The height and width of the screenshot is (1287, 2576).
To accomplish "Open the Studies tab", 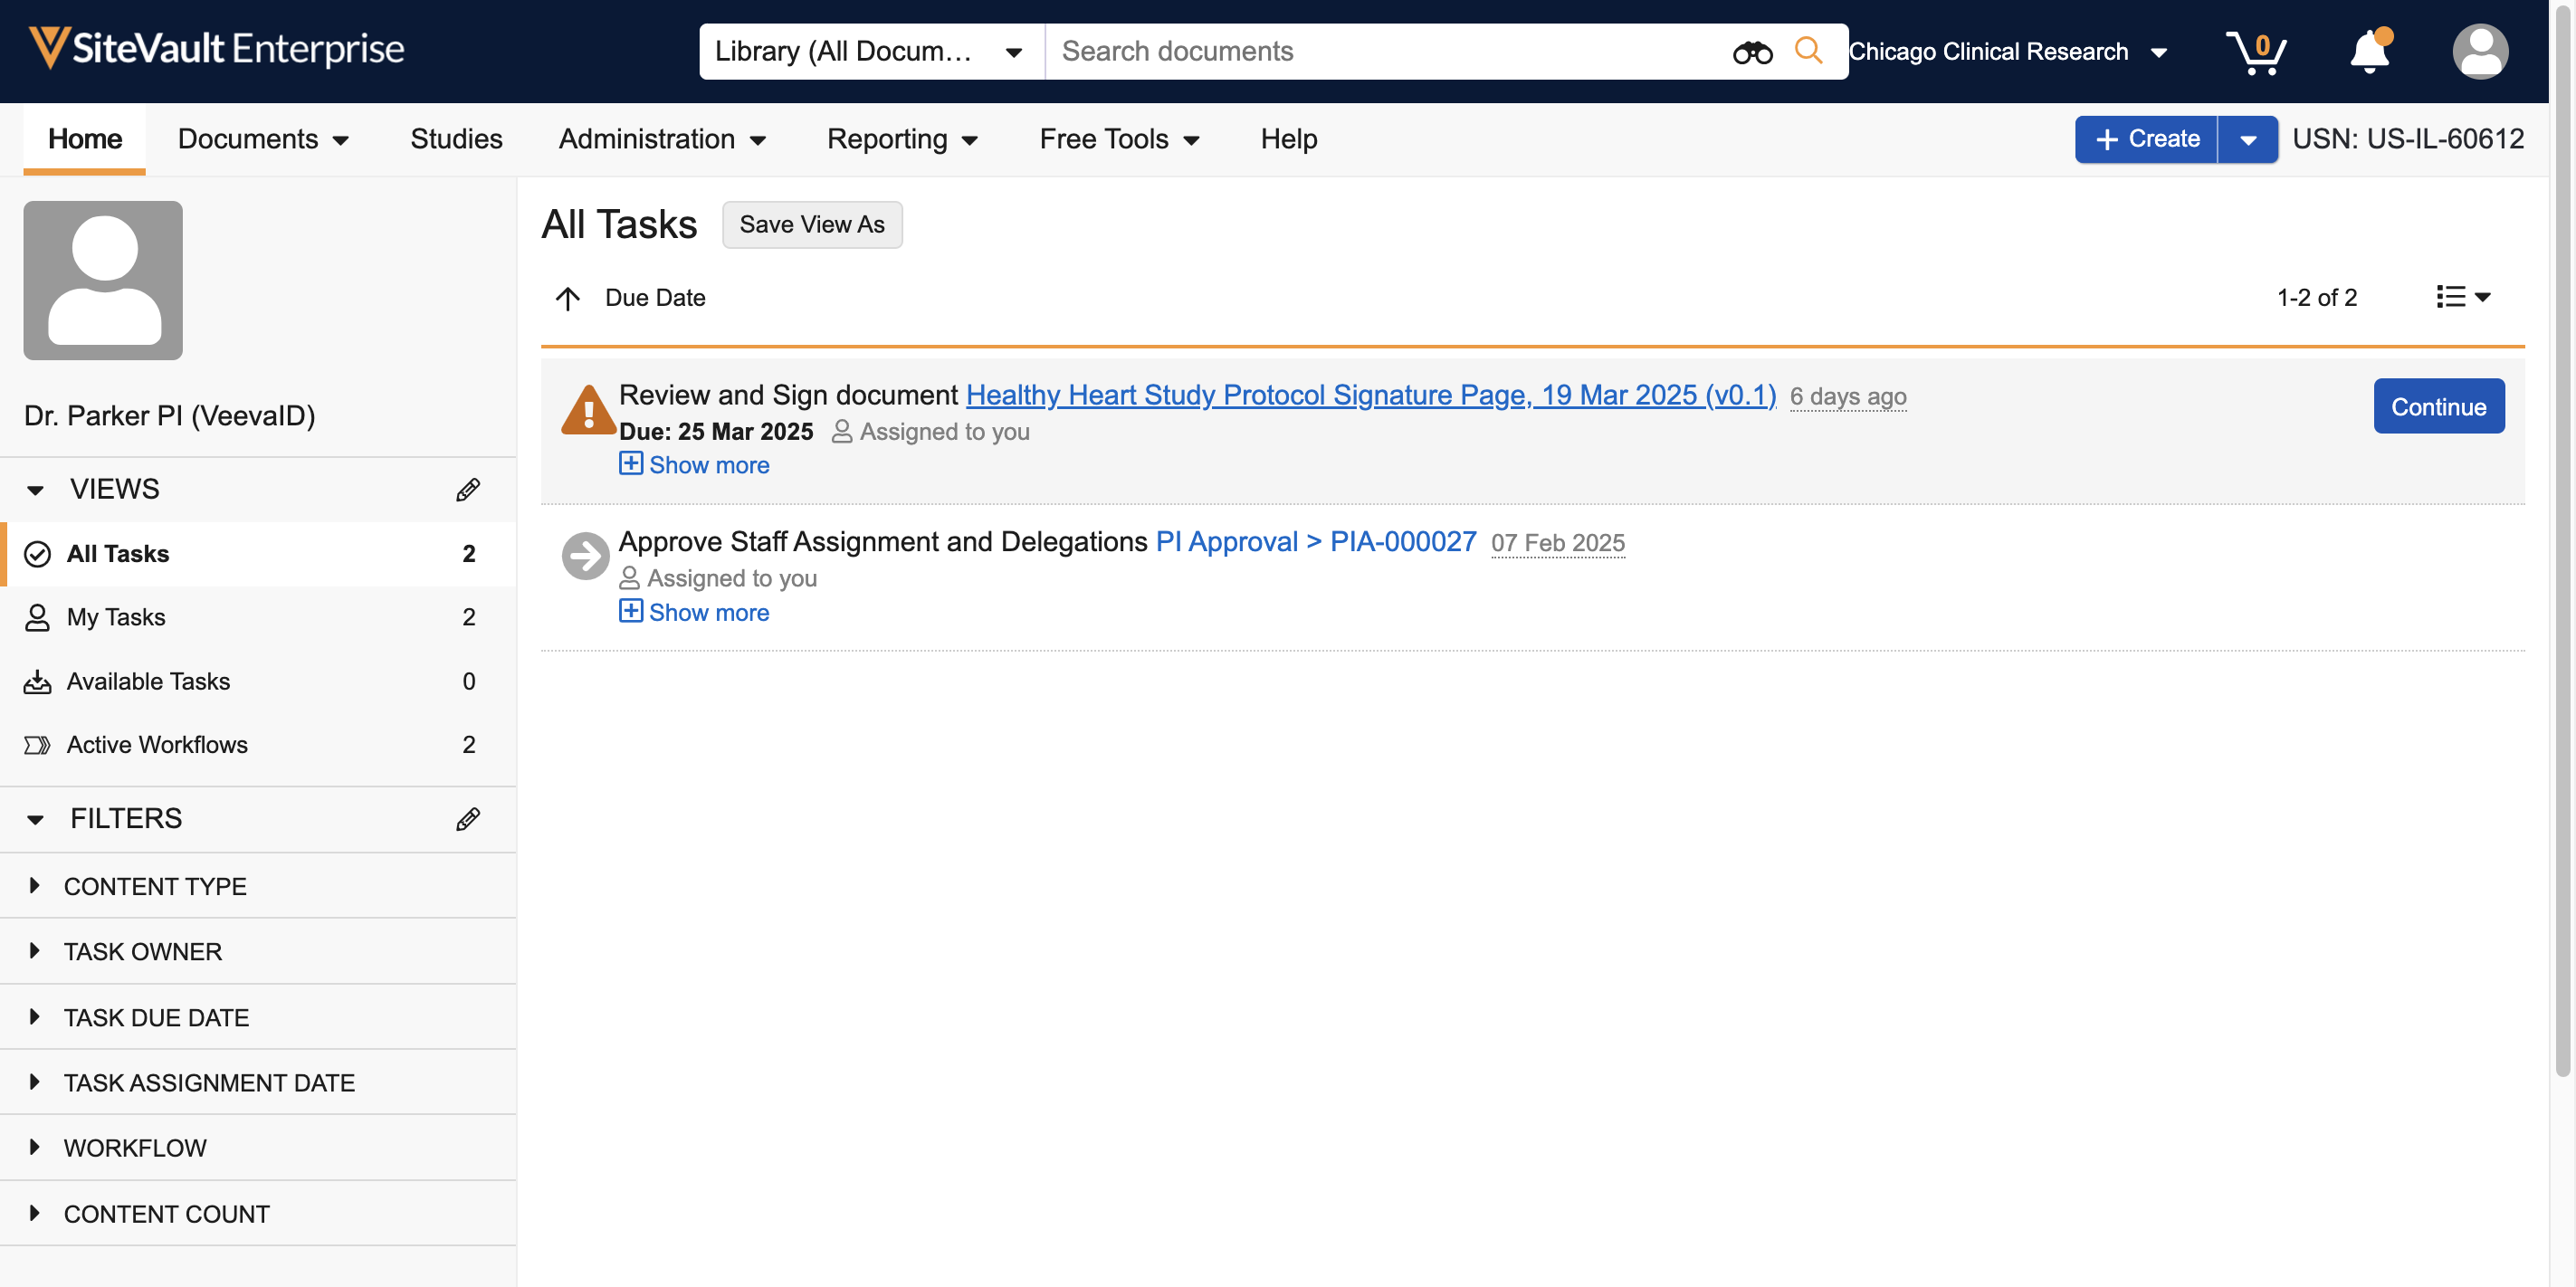I will tap(456, 139).
